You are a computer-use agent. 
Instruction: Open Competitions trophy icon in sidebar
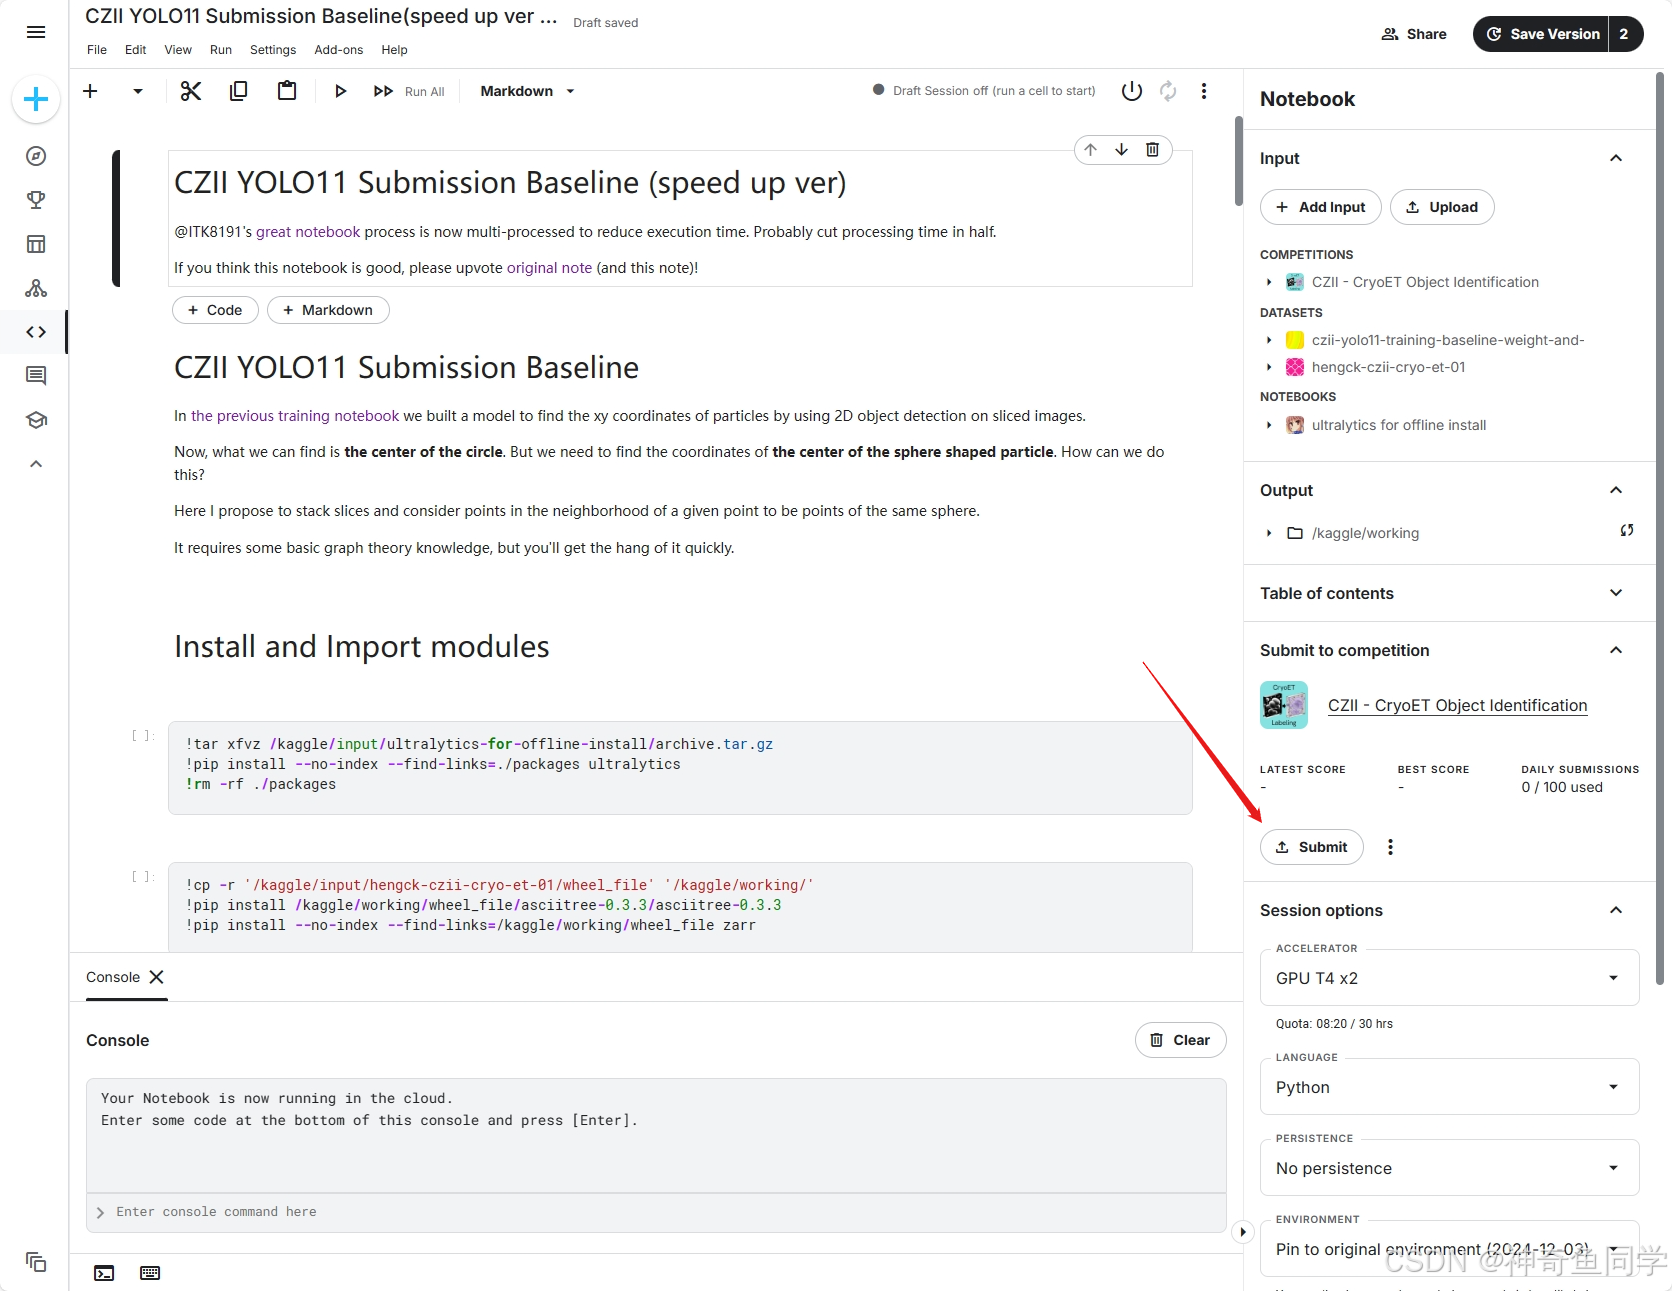tap(36, 200)
